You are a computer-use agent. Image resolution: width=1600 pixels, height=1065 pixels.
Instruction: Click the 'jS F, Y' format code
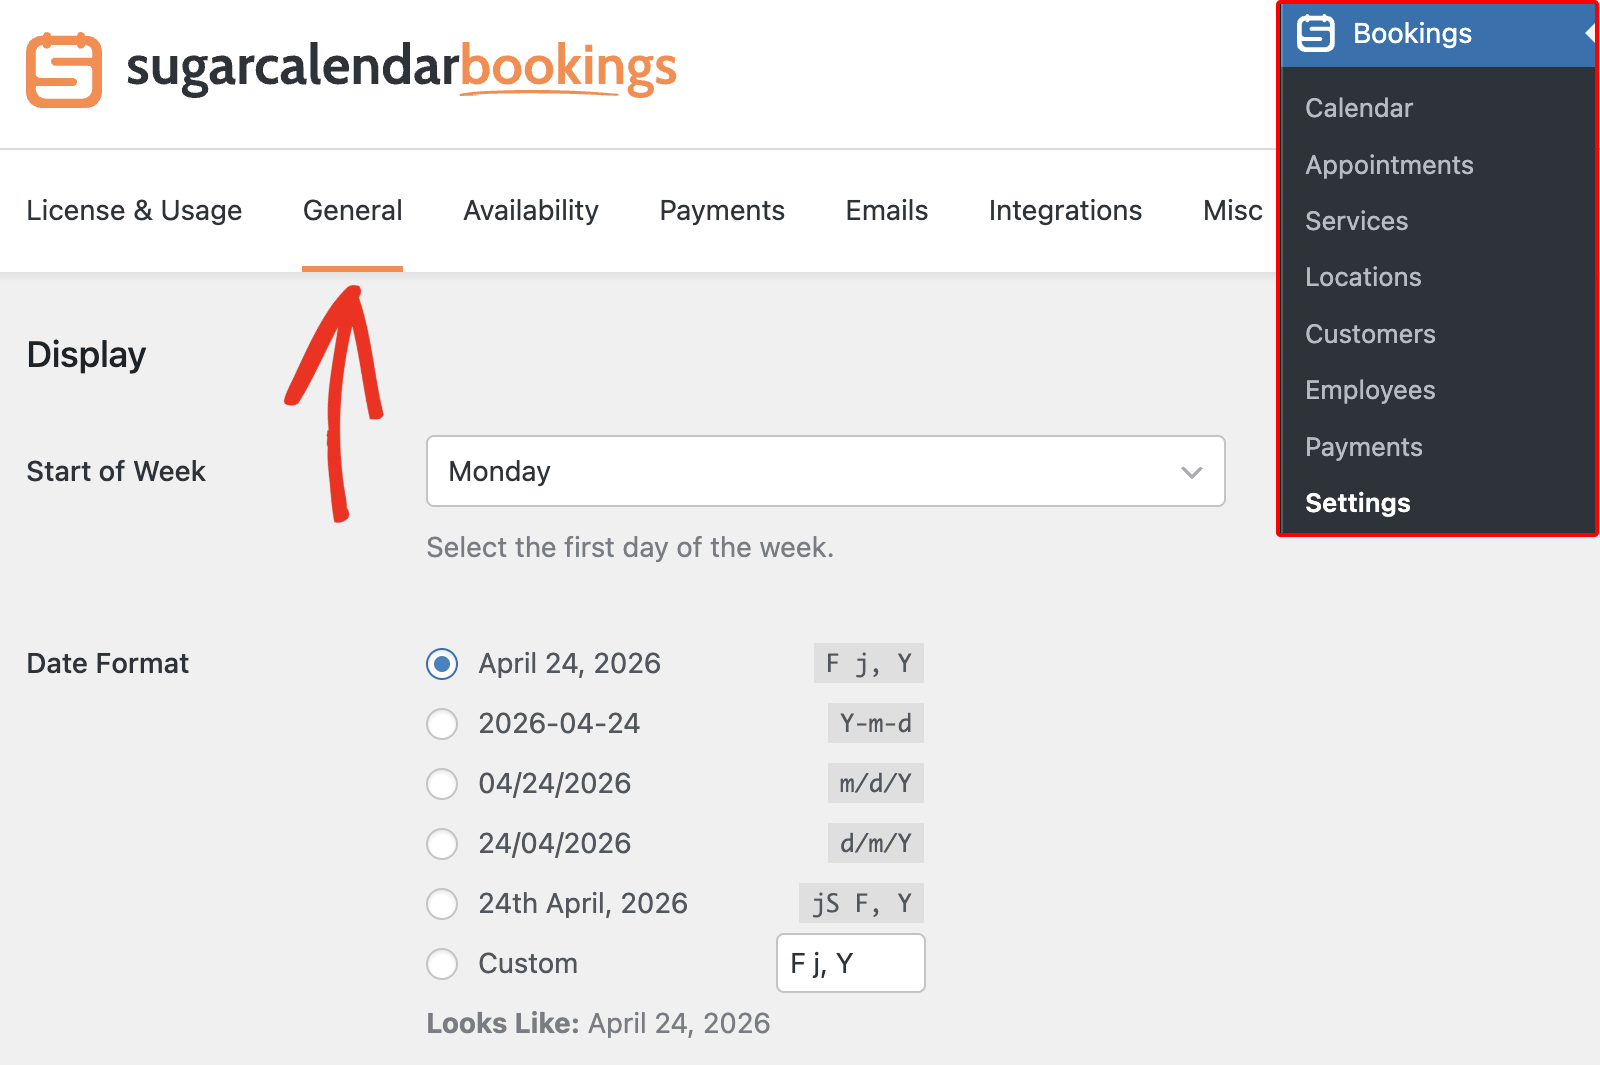click(862, 903)
